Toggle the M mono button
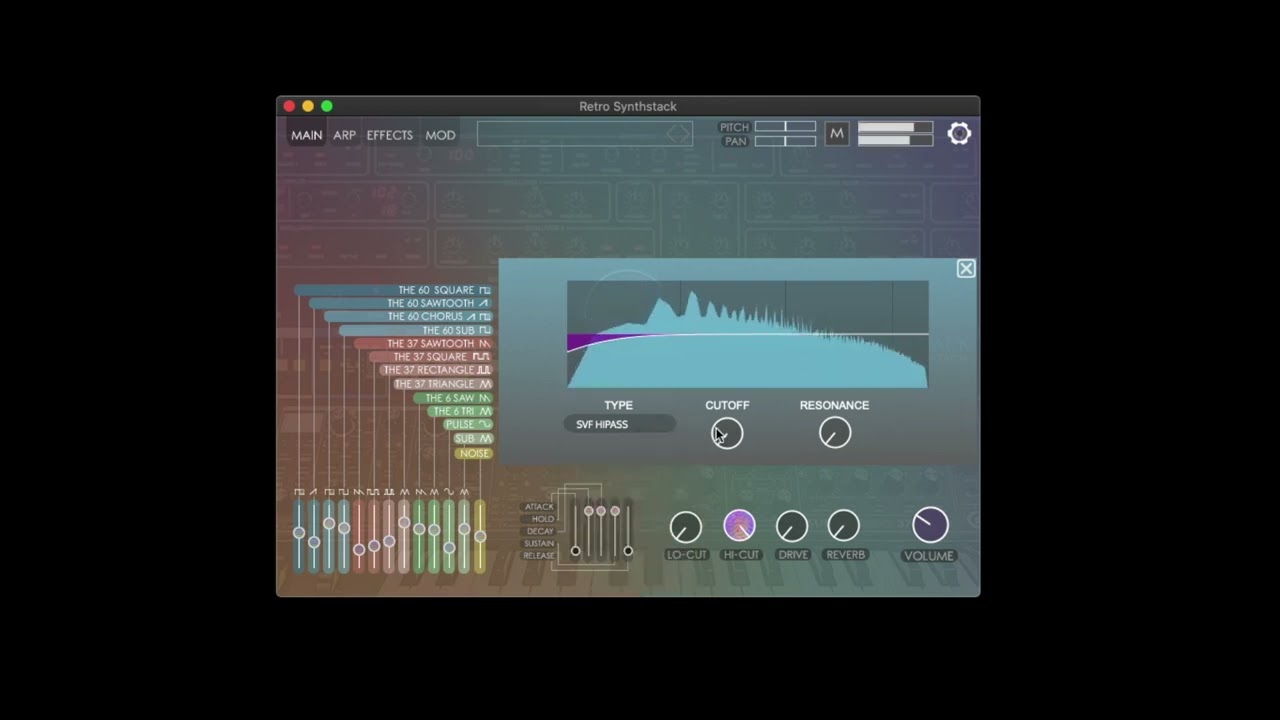1280x720 pixels. [x=837, y=133]
